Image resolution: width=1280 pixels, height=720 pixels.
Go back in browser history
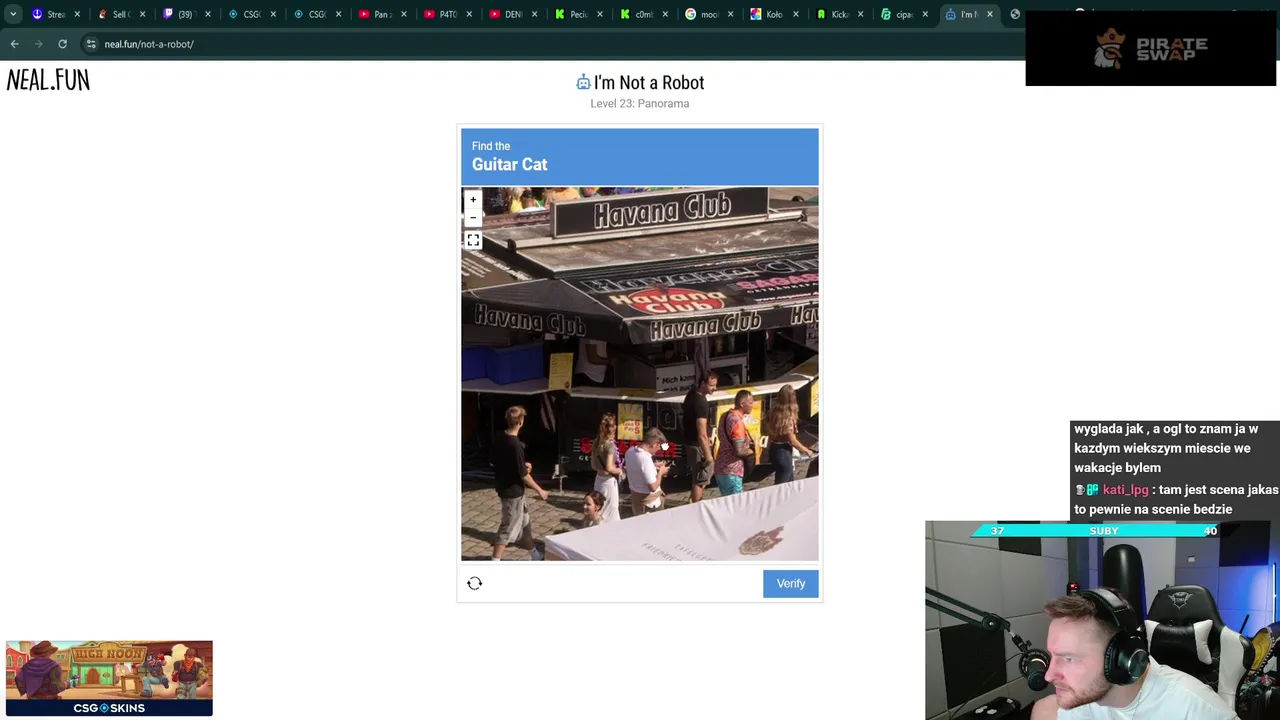[x=14, y=44]
